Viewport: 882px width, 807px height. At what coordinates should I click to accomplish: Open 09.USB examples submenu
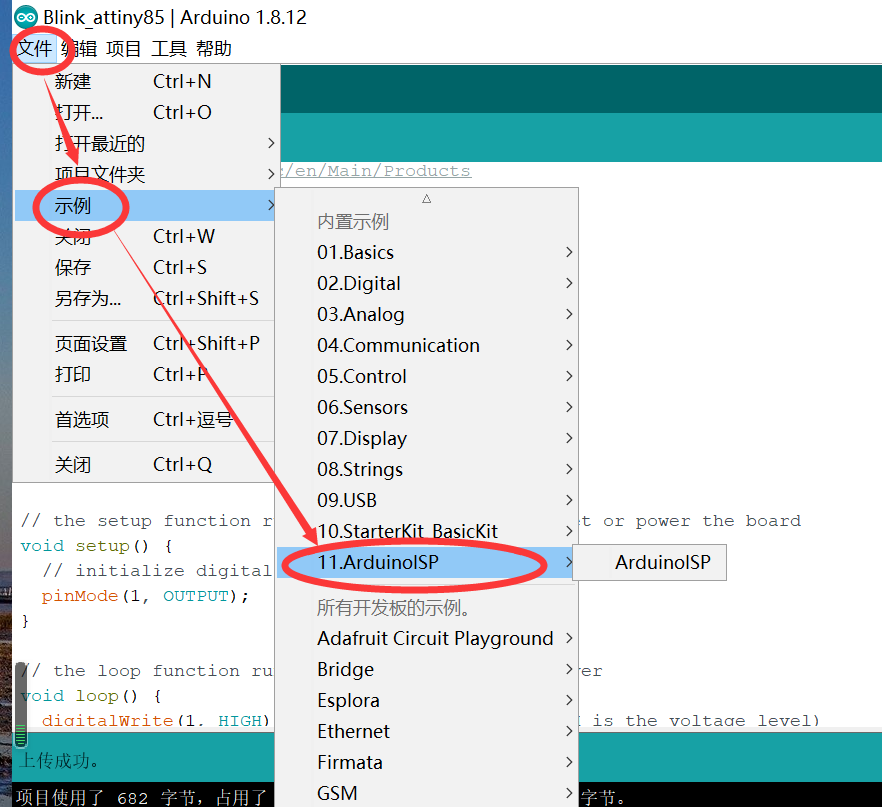pyautogui.click(x=428, y=500)
